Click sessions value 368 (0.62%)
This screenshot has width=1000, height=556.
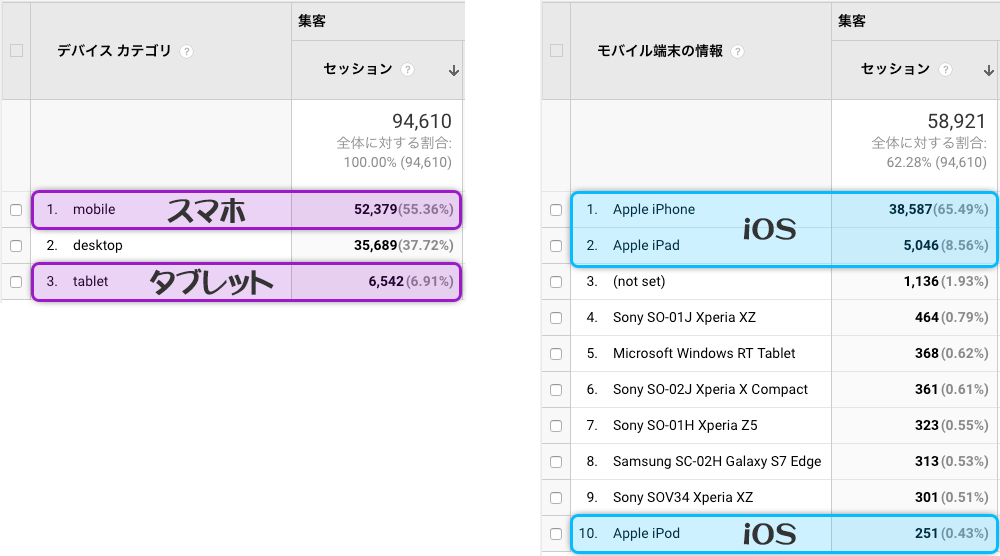(x=952, y=353)
